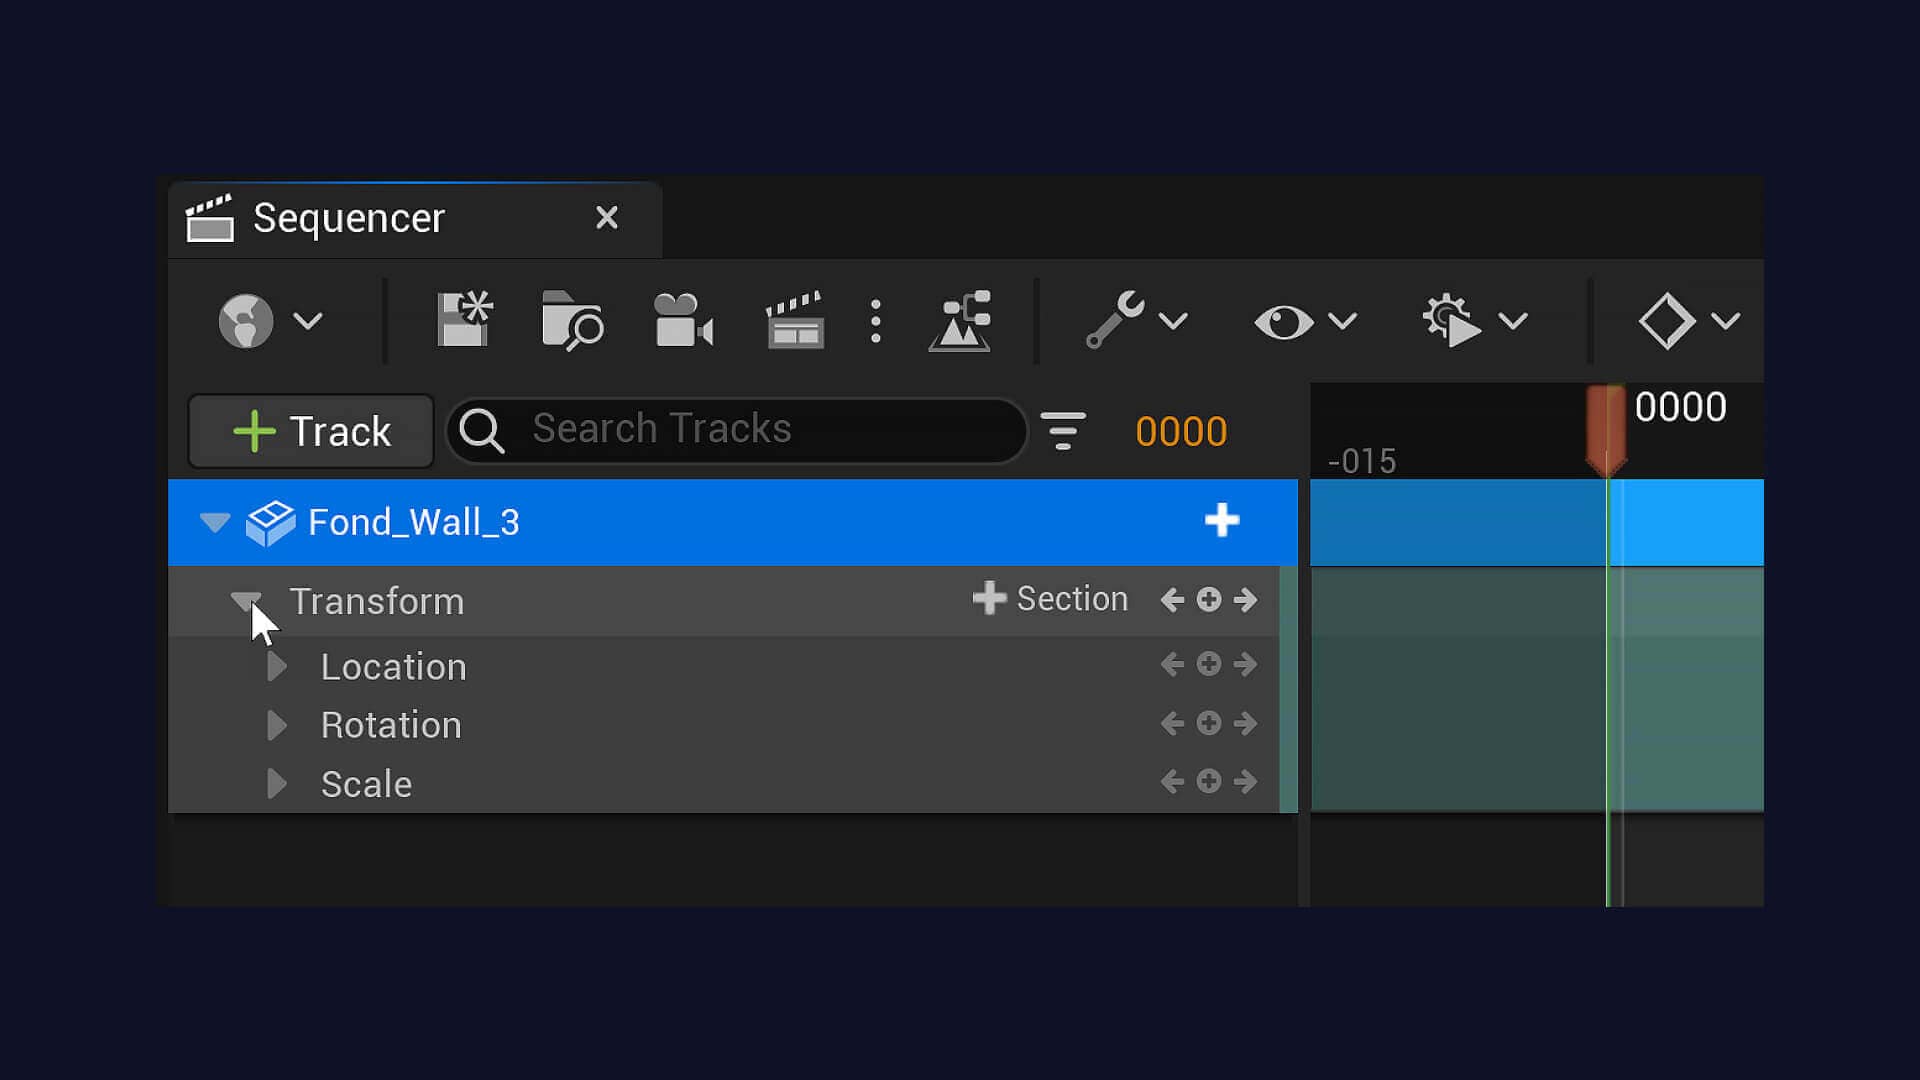The width and height of the screenshot is (1920, 1080).
Task: Open the global view options dropdown
Action: tap(1299, 320)
